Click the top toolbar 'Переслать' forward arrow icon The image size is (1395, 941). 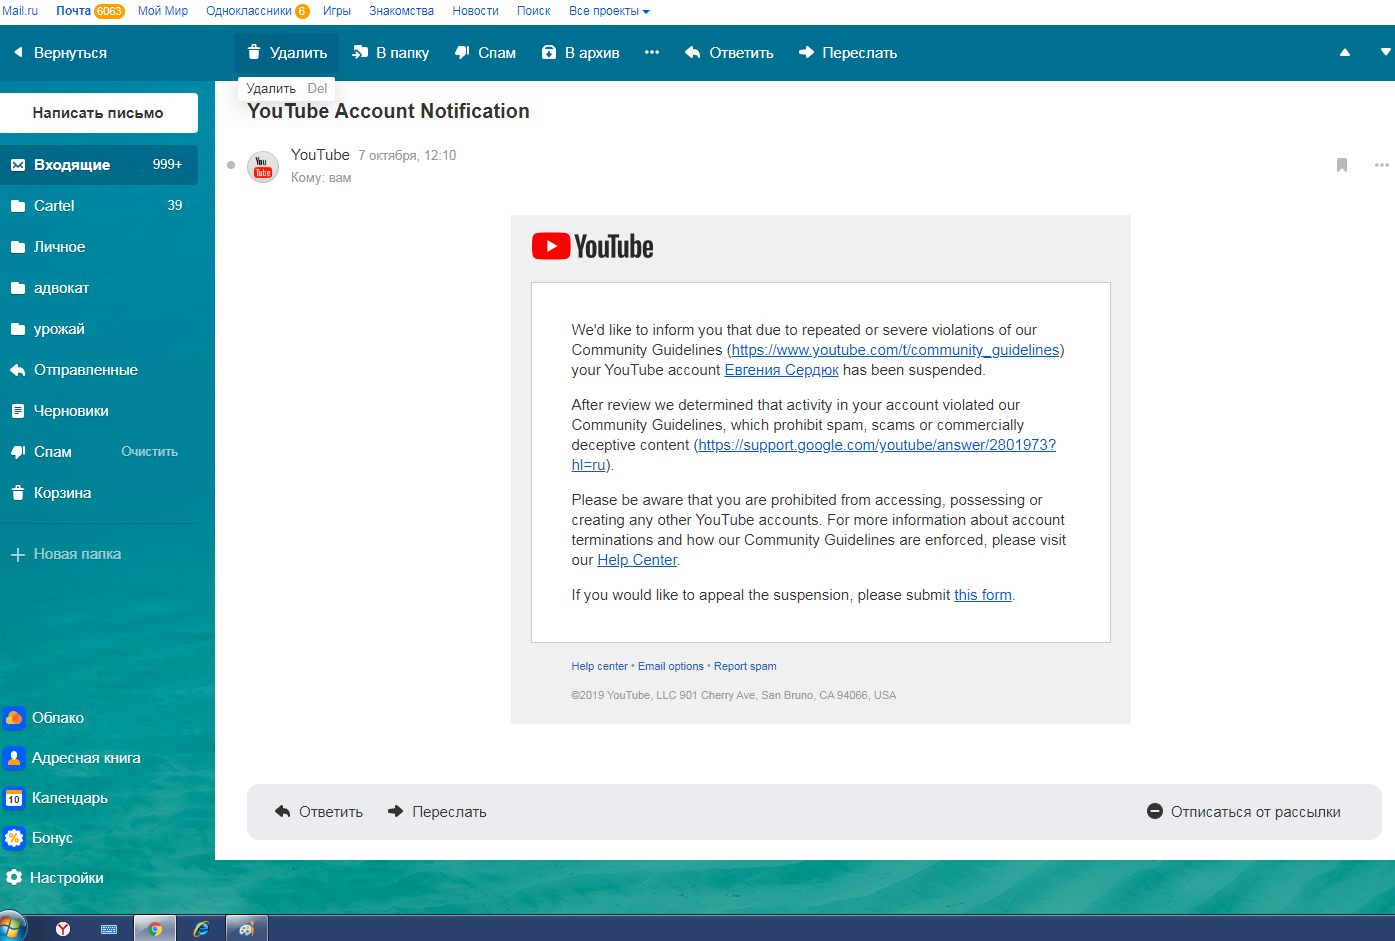(806, 52)
